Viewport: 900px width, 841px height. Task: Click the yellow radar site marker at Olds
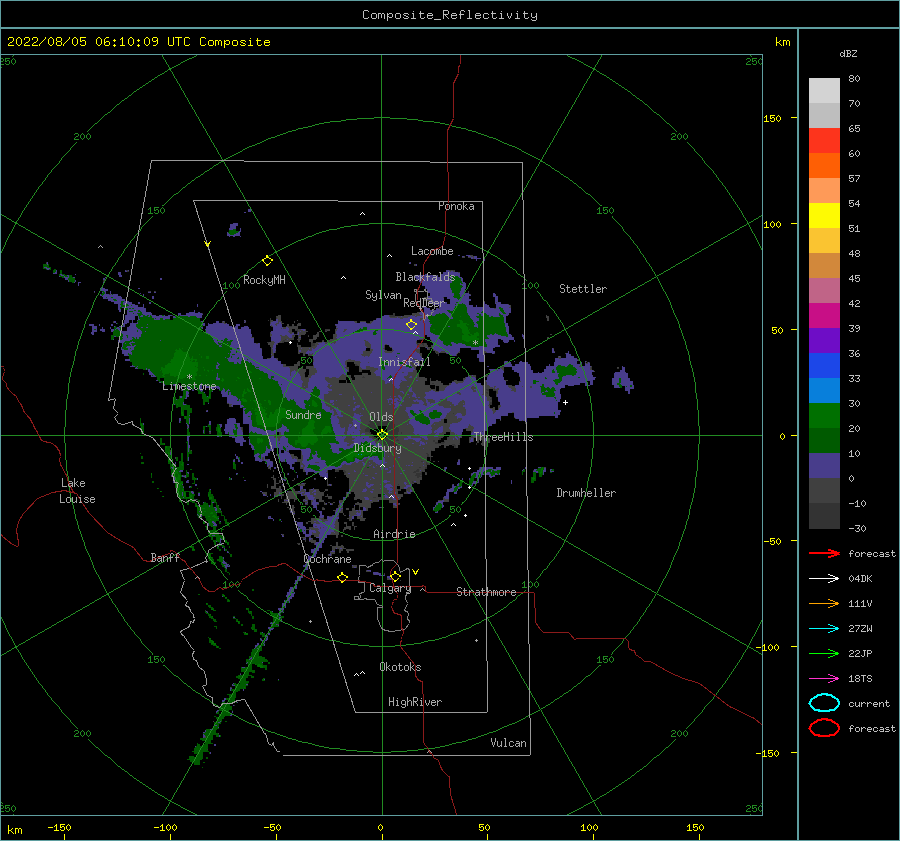pyautogui.click(x=382, y=435)
